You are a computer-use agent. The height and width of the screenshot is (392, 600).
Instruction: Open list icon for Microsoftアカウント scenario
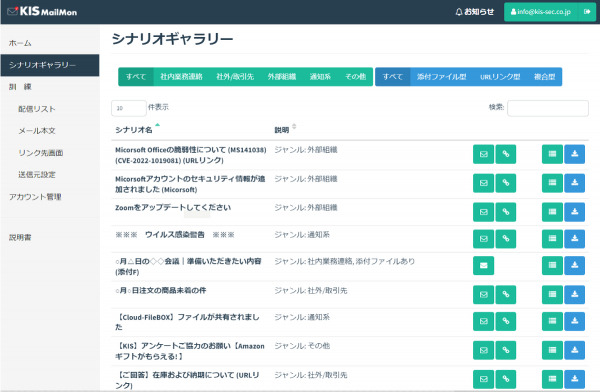(x=552, y=183)
